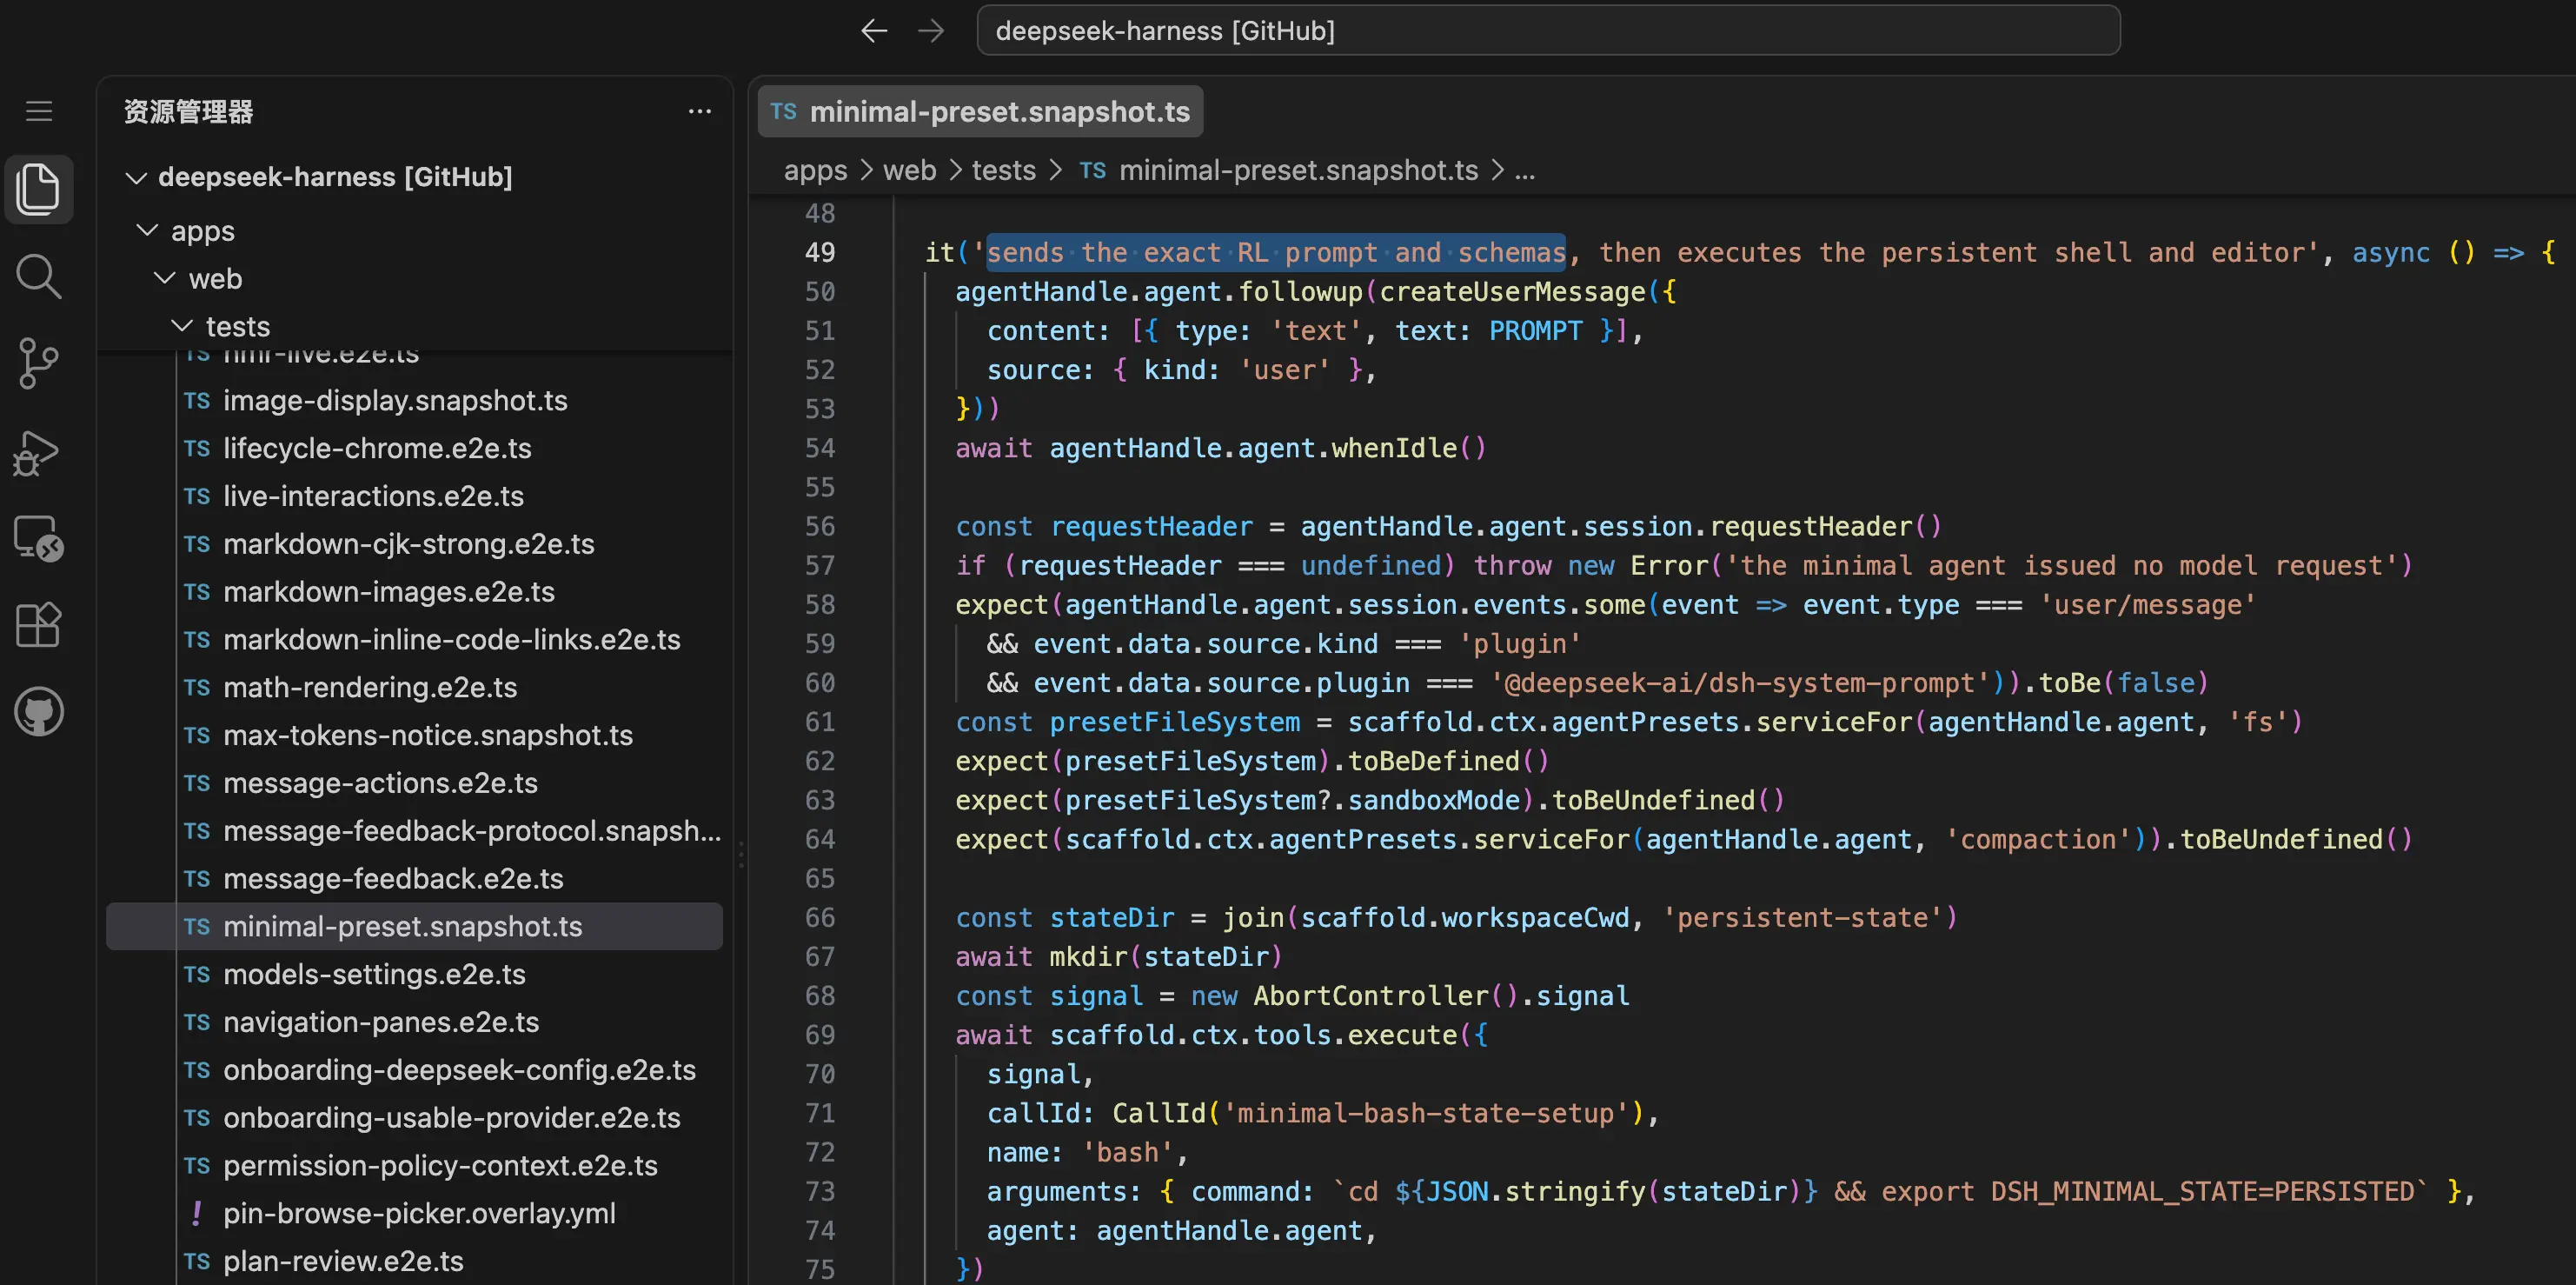Open the hamburger menu icon
2576x1285 pixels.
[x=39, y=111]
